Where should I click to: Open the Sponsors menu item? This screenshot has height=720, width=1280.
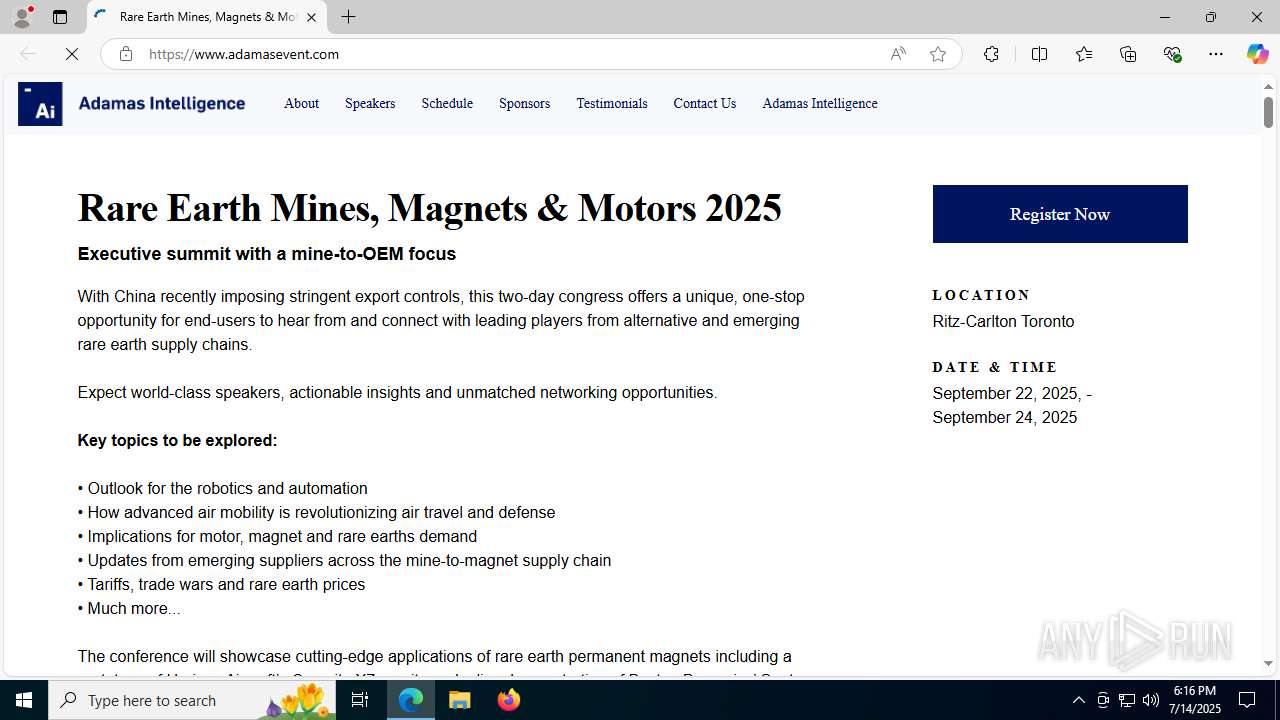tap(524, 103)
